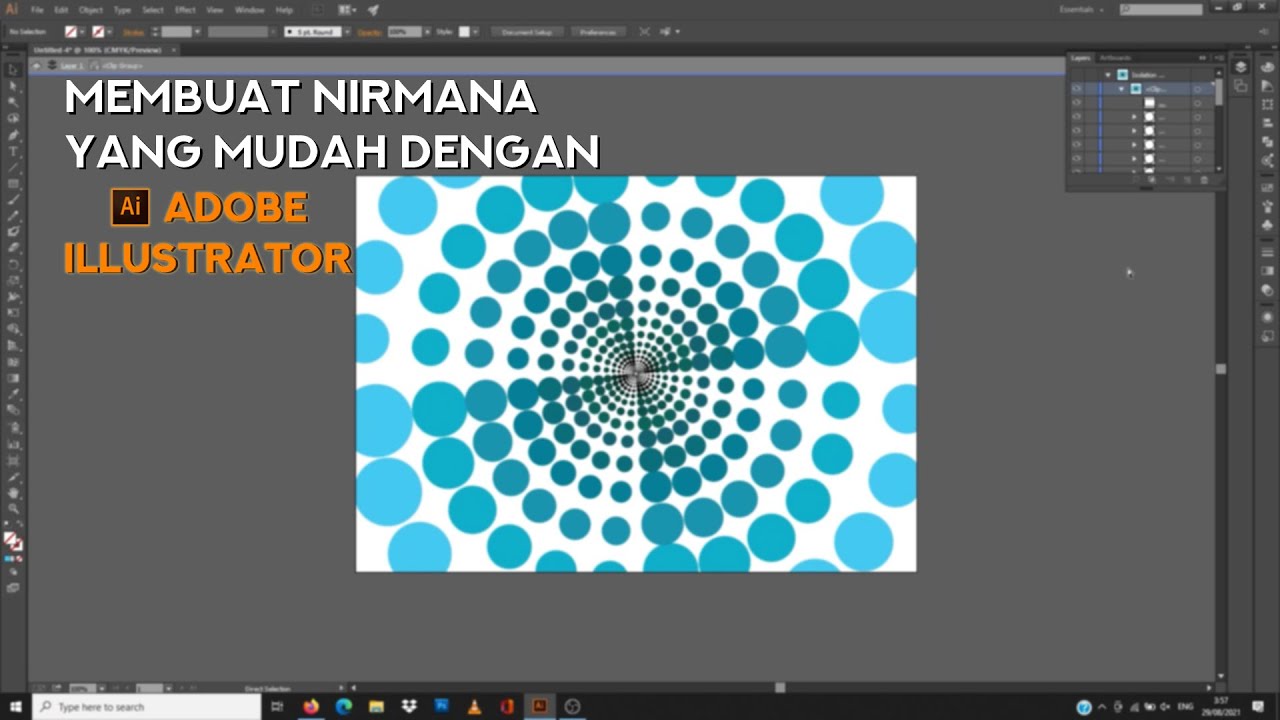1280x720 pixels.
Task: Open the 5 pt. Round brush definition dropdown
Action: click(347, 32)
